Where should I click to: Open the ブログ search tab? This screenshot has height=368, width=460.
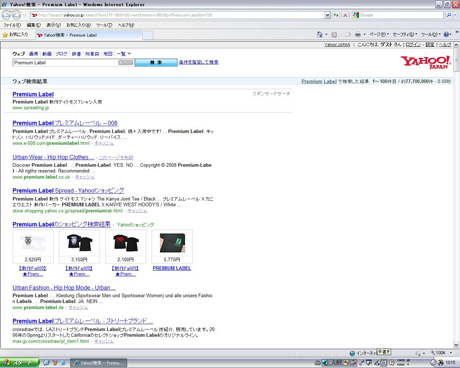(61, 54)
